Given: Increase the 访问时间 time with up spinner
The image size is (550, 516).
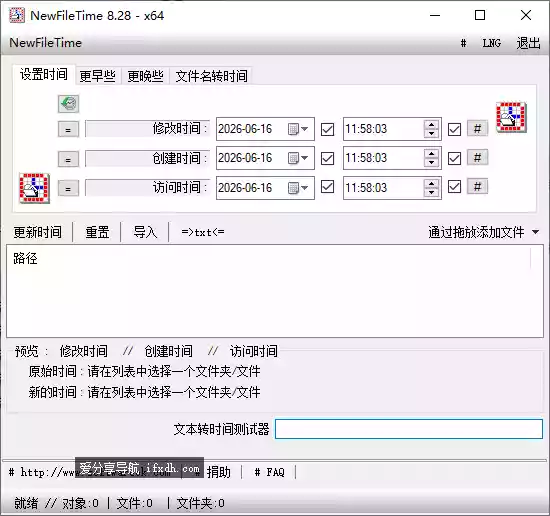Looking at the screenshot, I should (x=431, y=183).
